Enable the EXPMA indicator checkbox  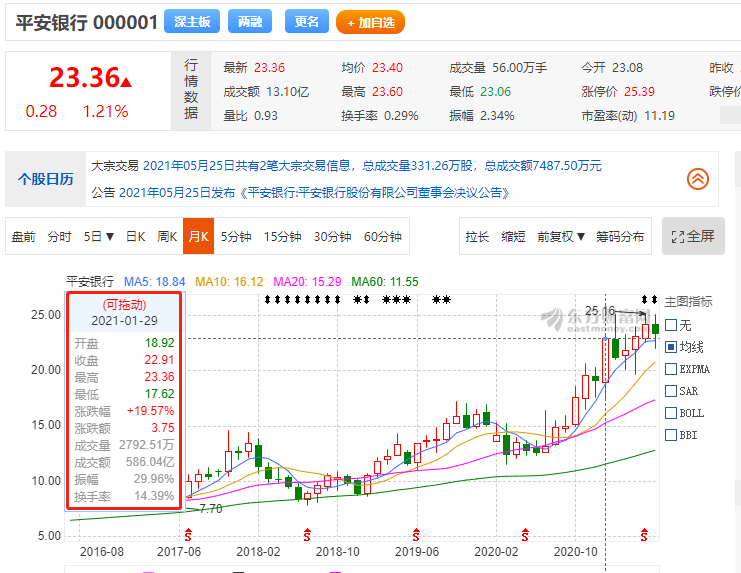point(671,369)
